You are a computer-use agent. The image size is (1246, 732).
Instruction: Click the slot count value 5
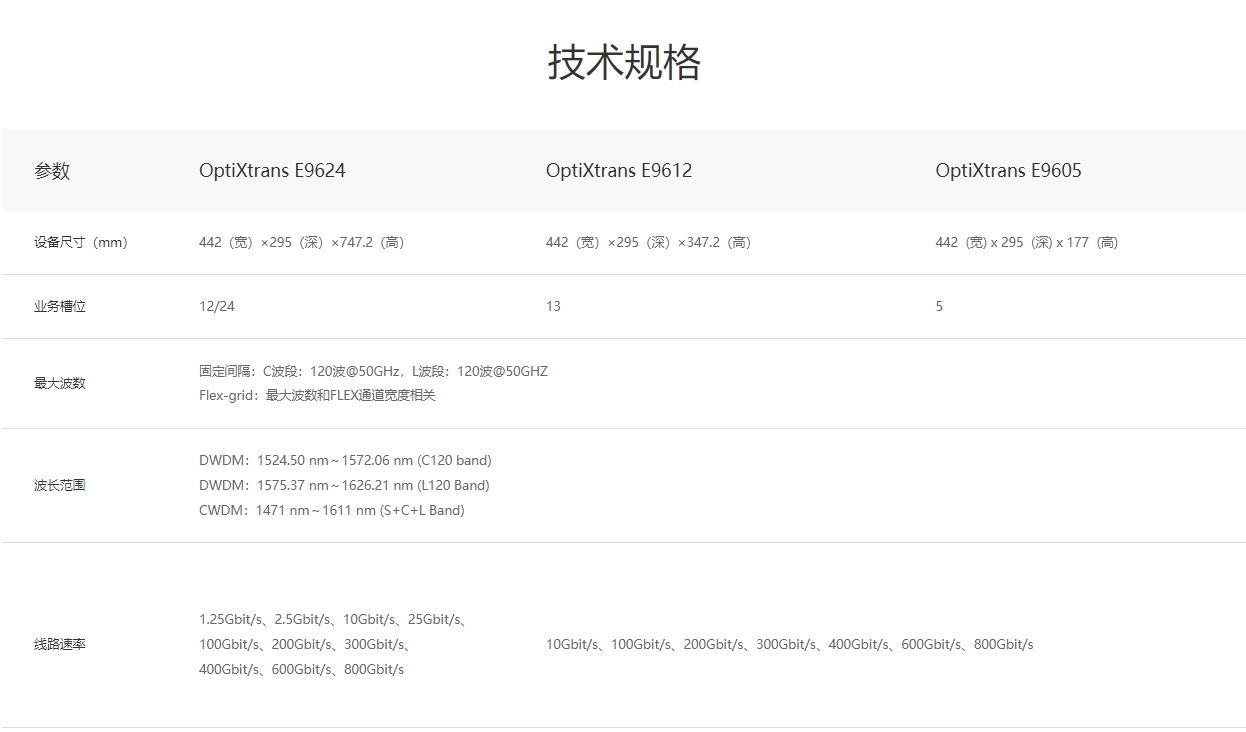[939, 306]
